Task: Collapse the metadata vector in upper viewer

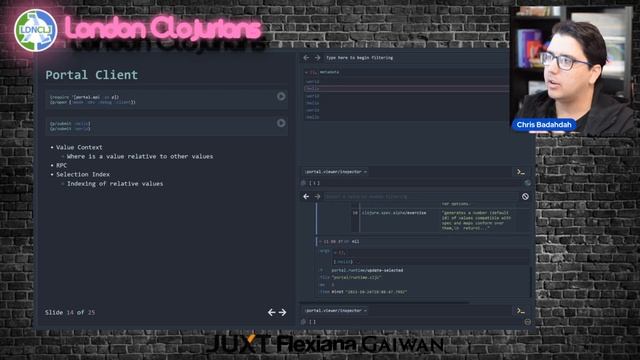Action: point(306,72)
